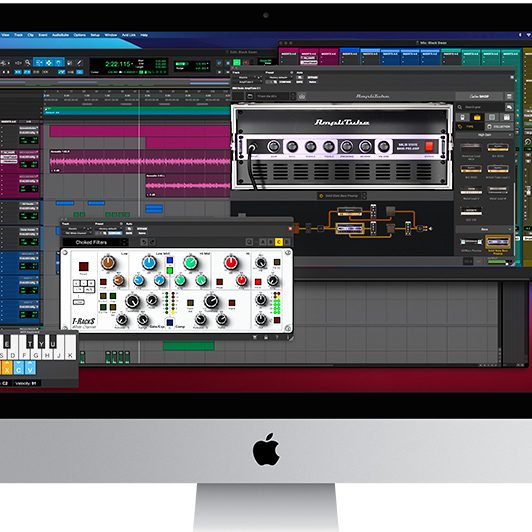
Task: Open the Clip menu
Action: (x=31, y=35)
